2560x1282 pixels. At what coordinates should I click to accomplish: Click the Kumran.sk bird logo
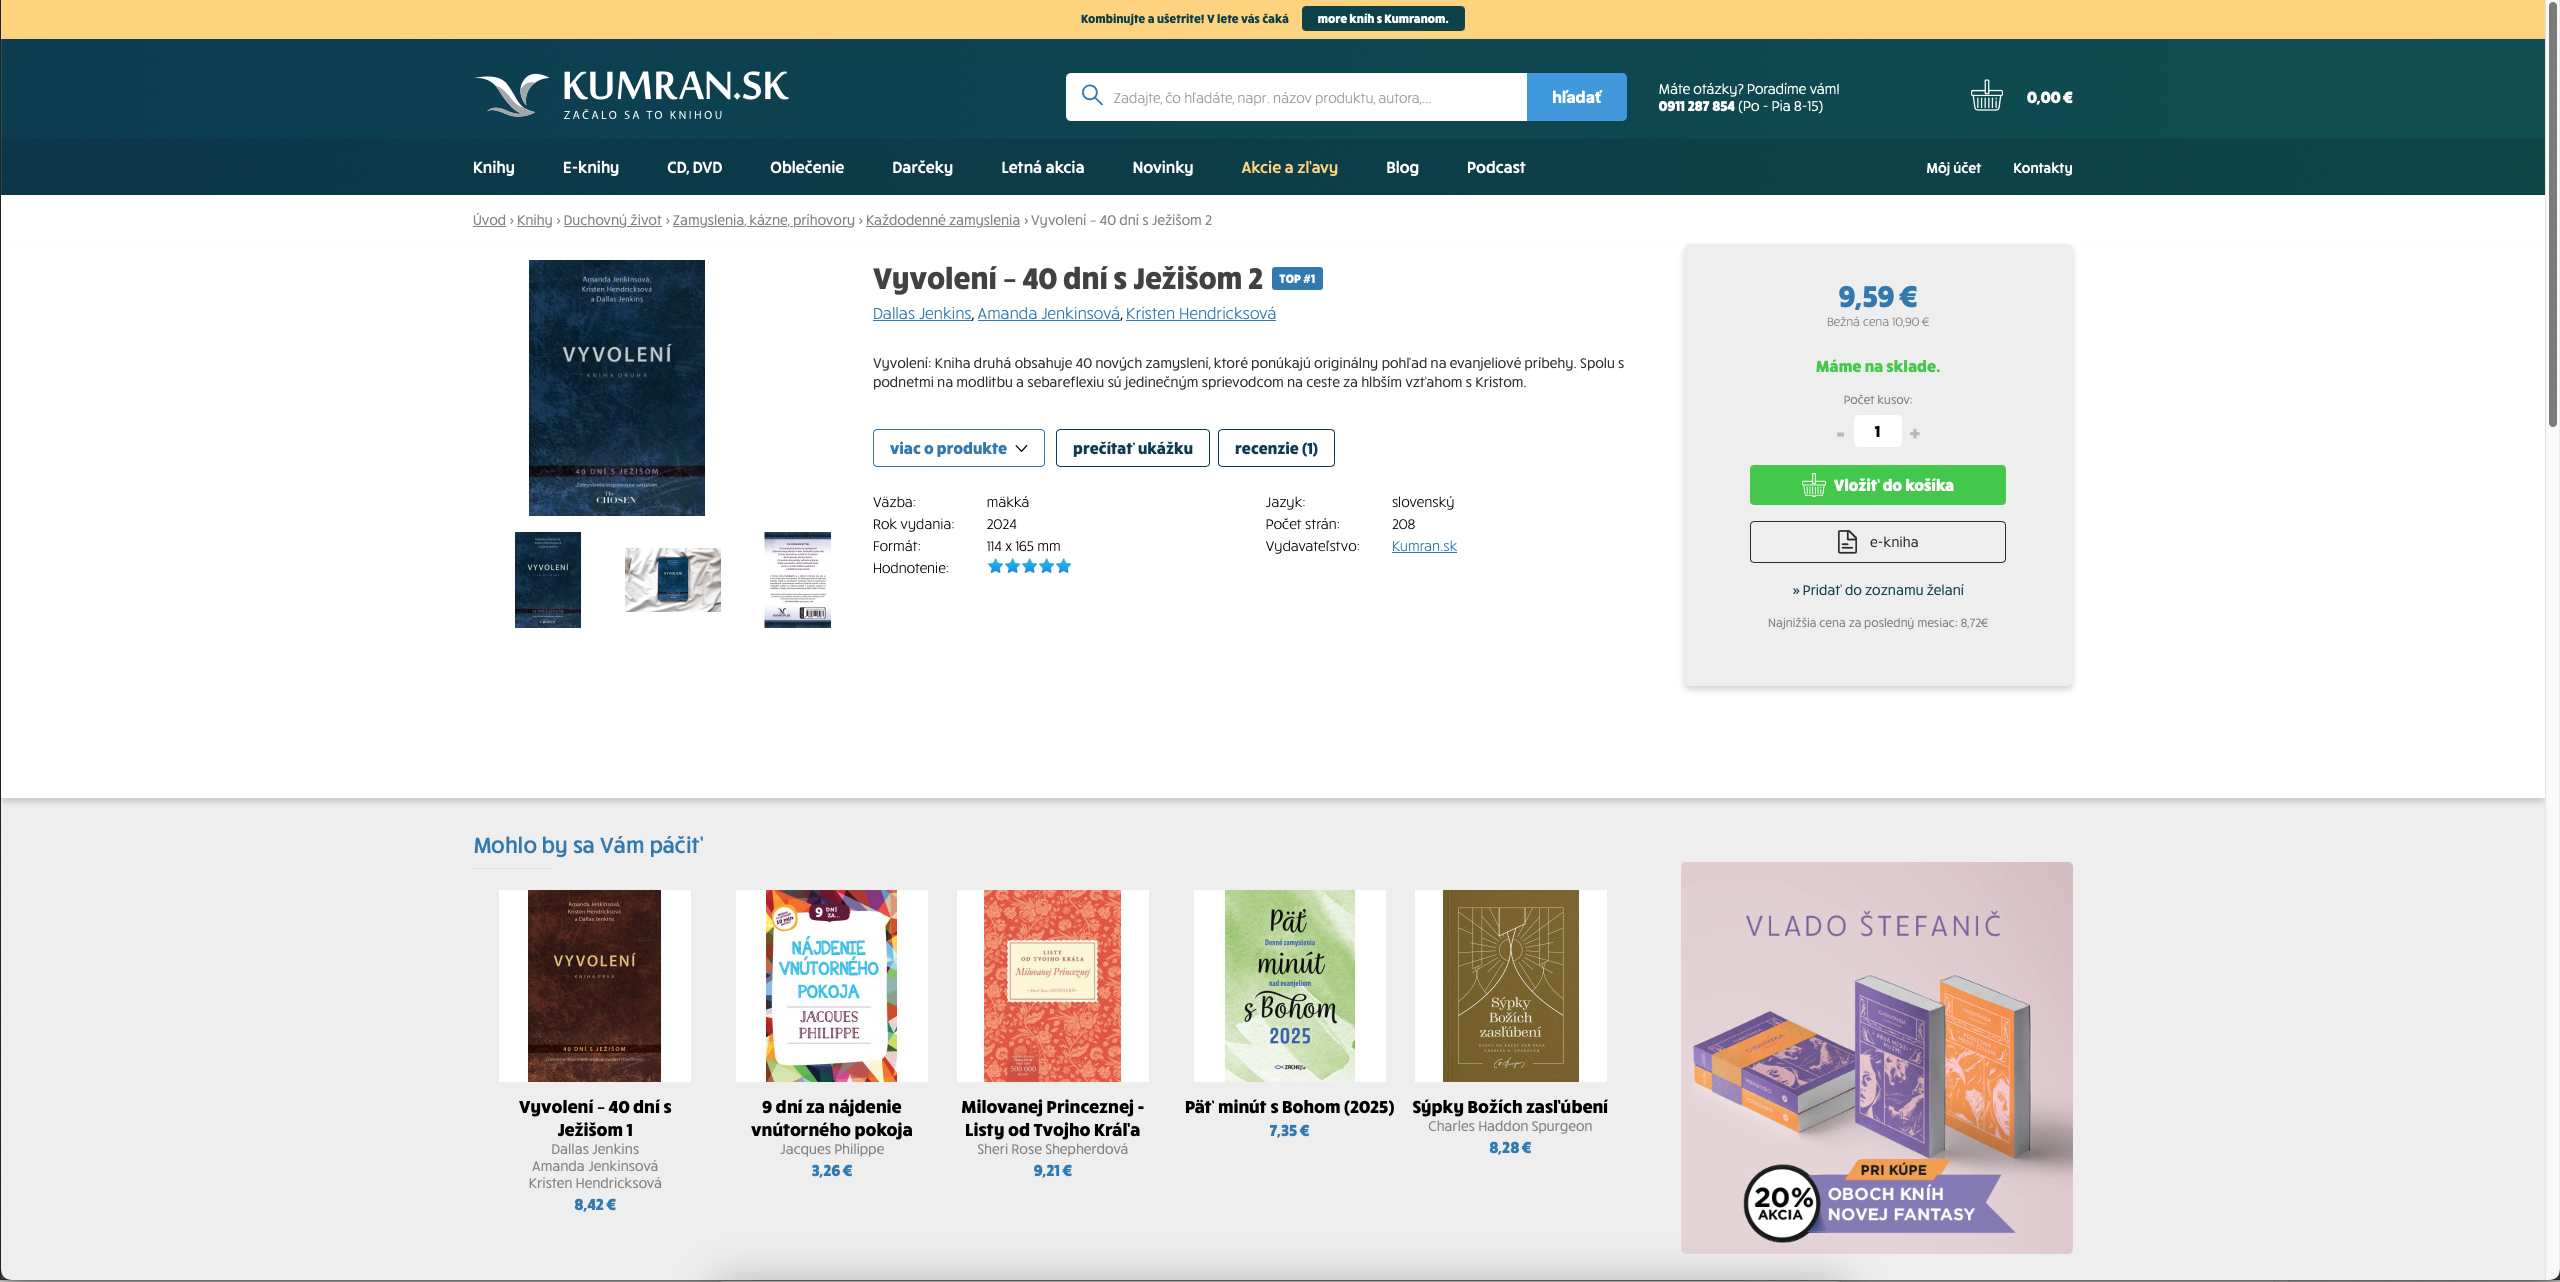511,95
